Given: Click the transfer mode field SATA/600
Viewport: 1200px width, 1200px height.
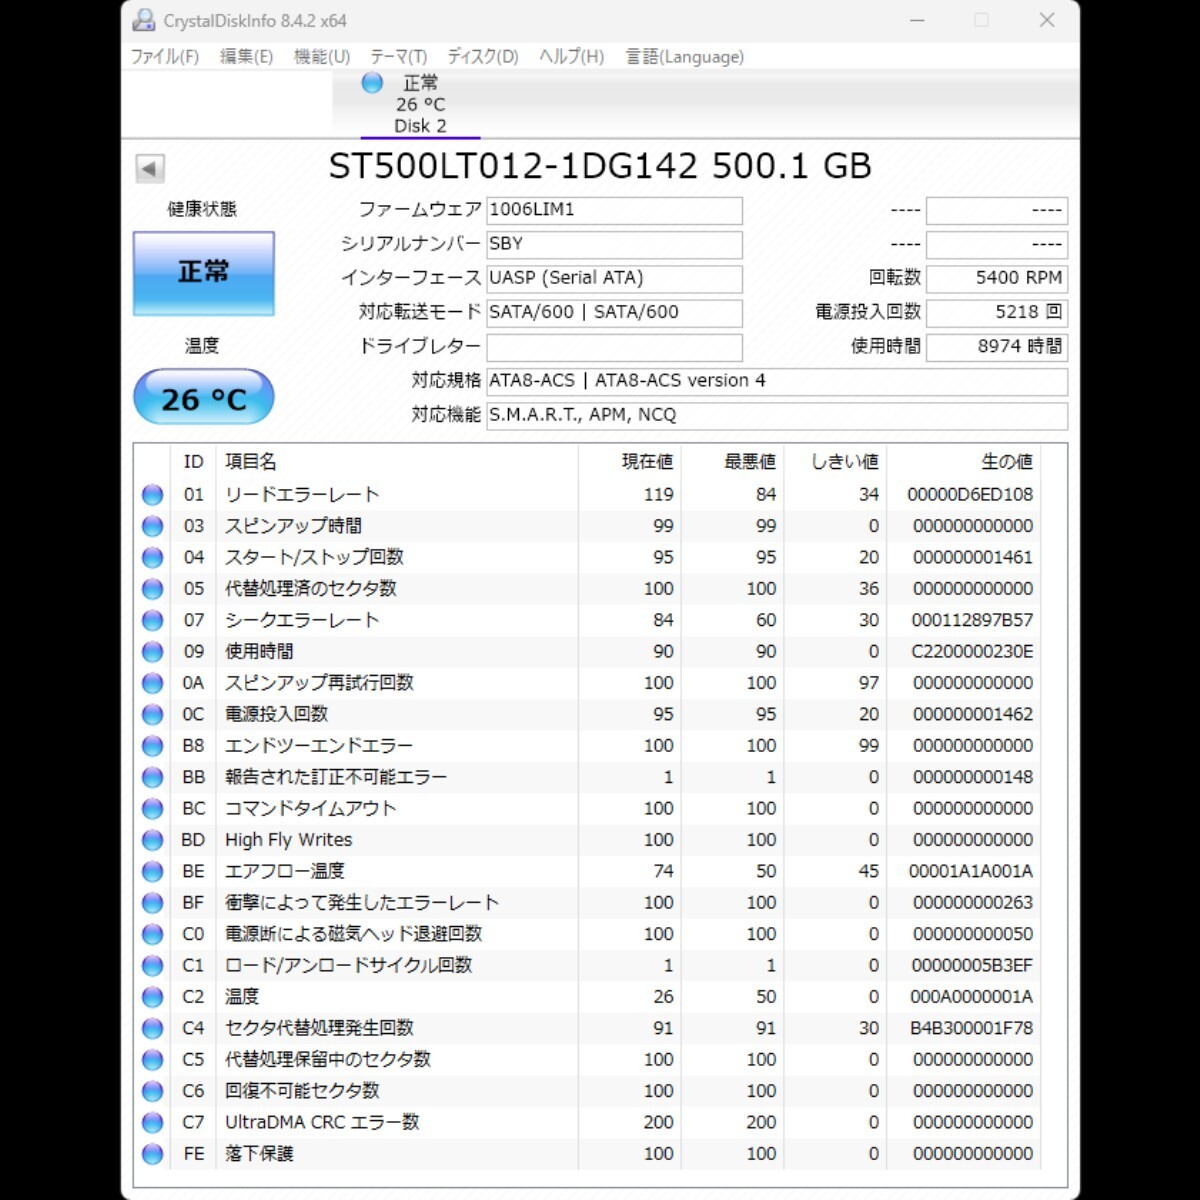Looking at the screenshot, I should (614, 312).
